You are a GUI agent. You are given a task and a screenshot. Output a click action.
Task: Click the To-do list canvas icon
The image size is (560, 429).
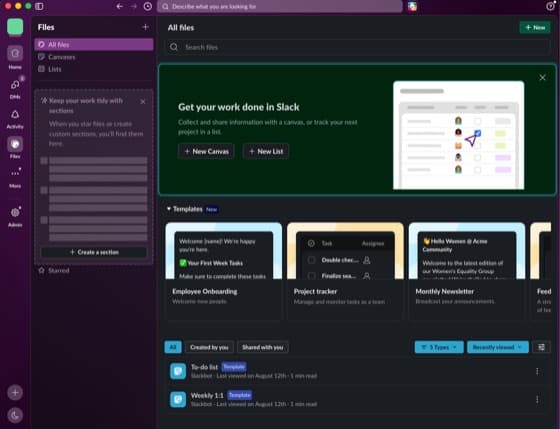(178, 371)
